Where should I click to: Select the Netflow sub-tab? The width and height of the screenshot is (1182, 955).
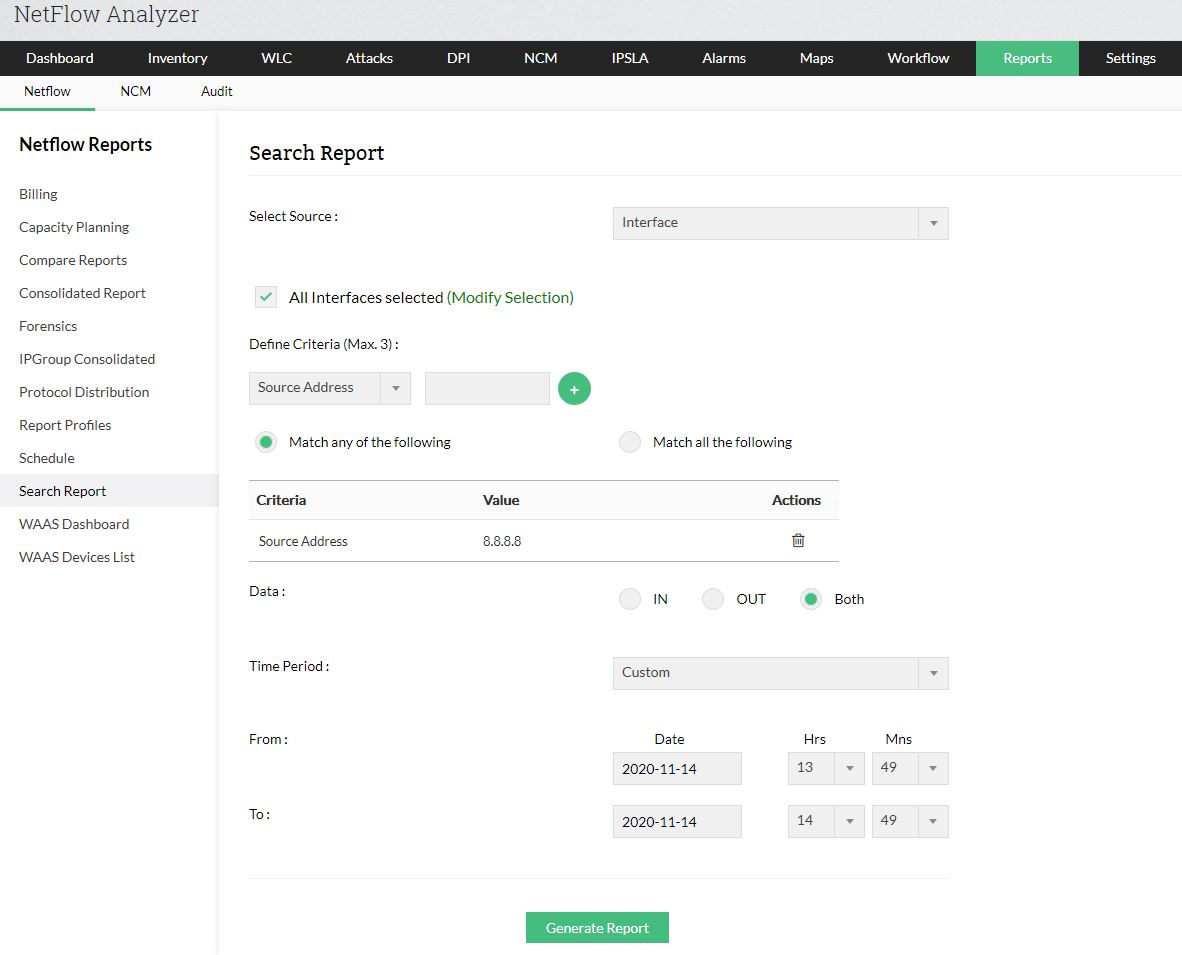[47, 91]
